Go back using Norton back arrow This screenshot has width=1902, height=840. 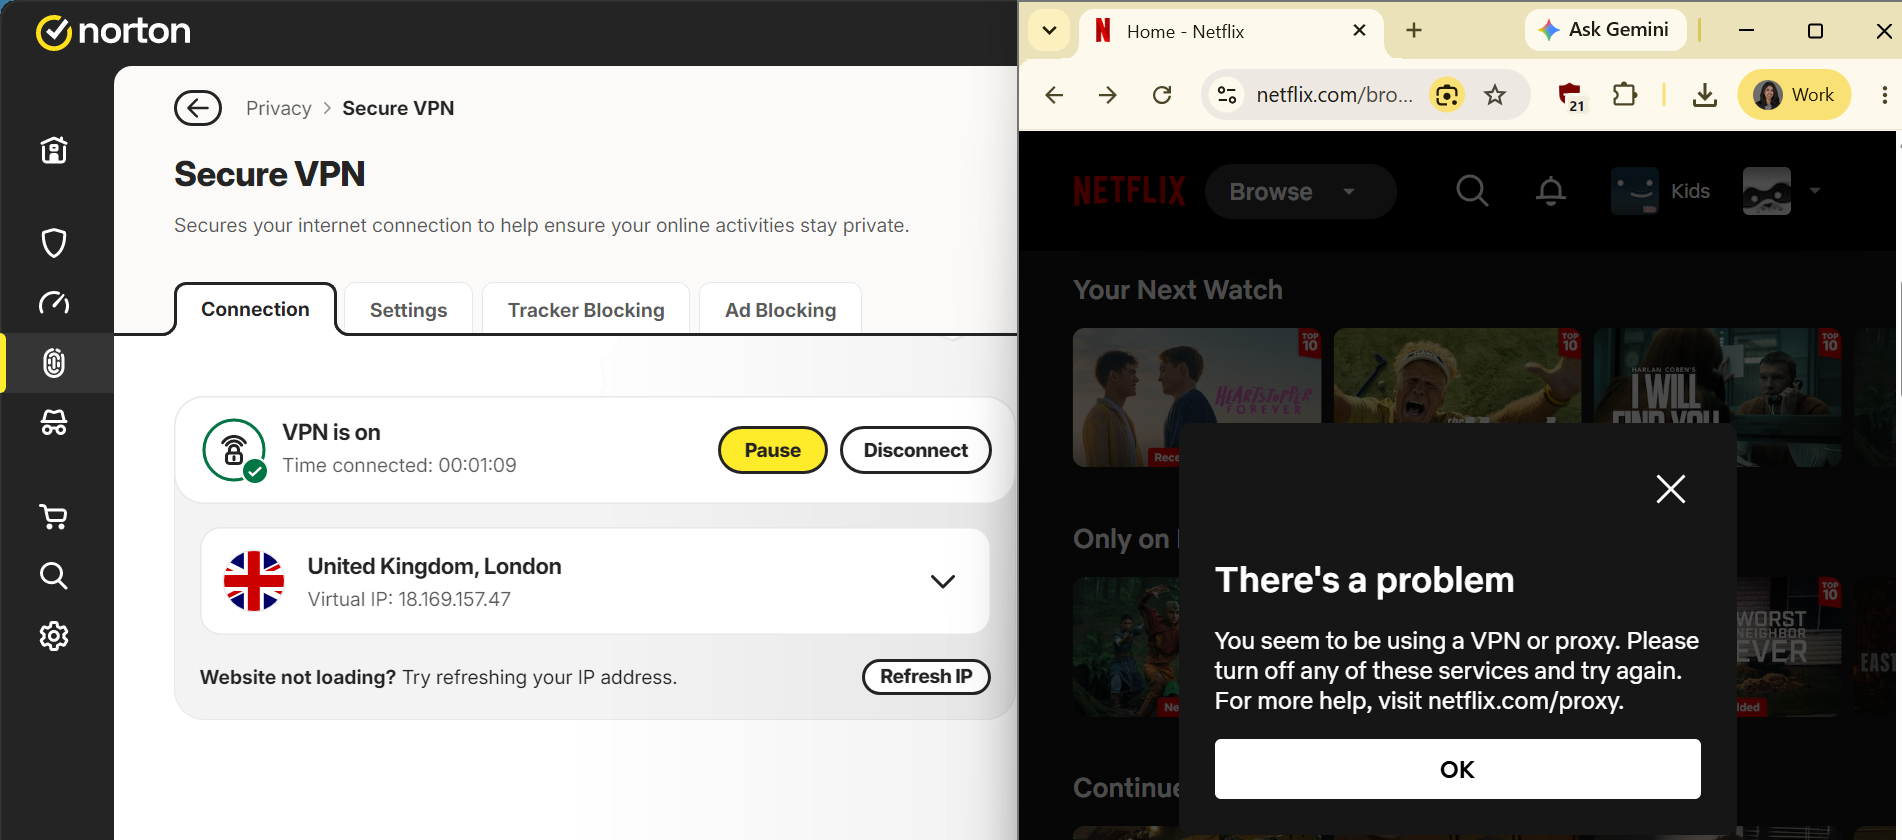click(198, 108)
